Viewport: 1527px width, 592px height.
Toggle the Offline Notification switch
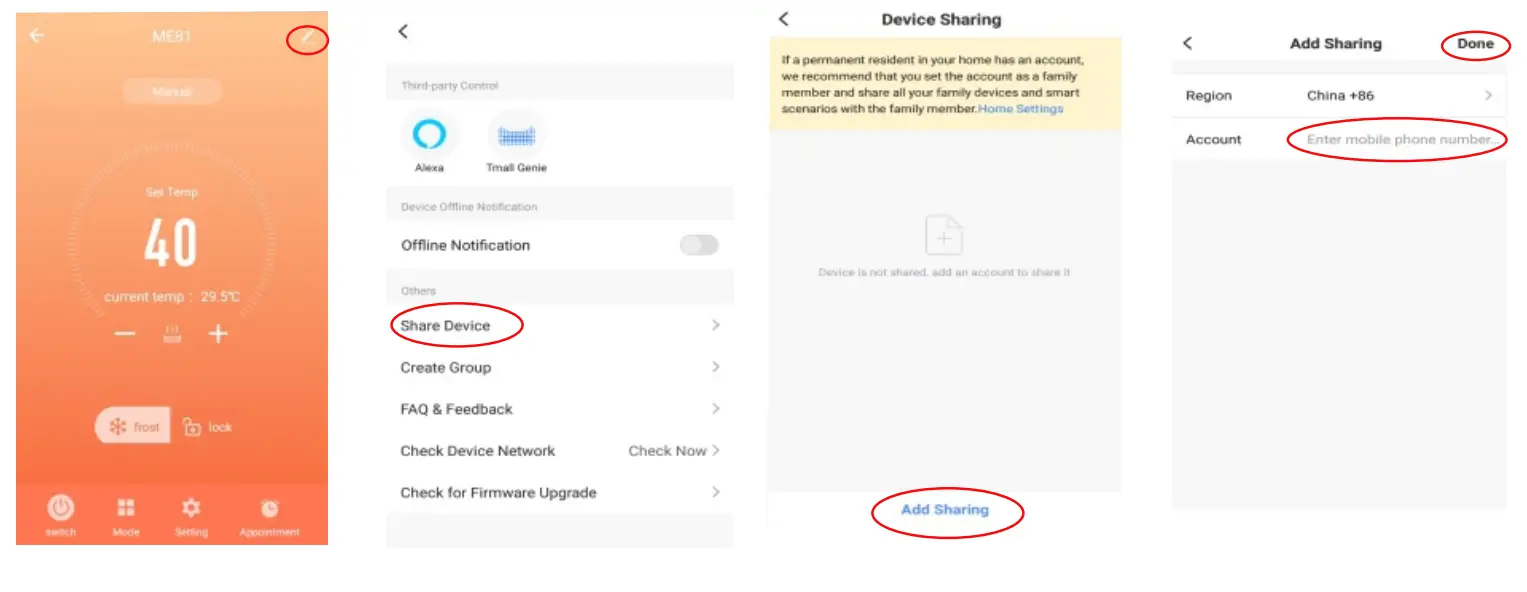699,245
